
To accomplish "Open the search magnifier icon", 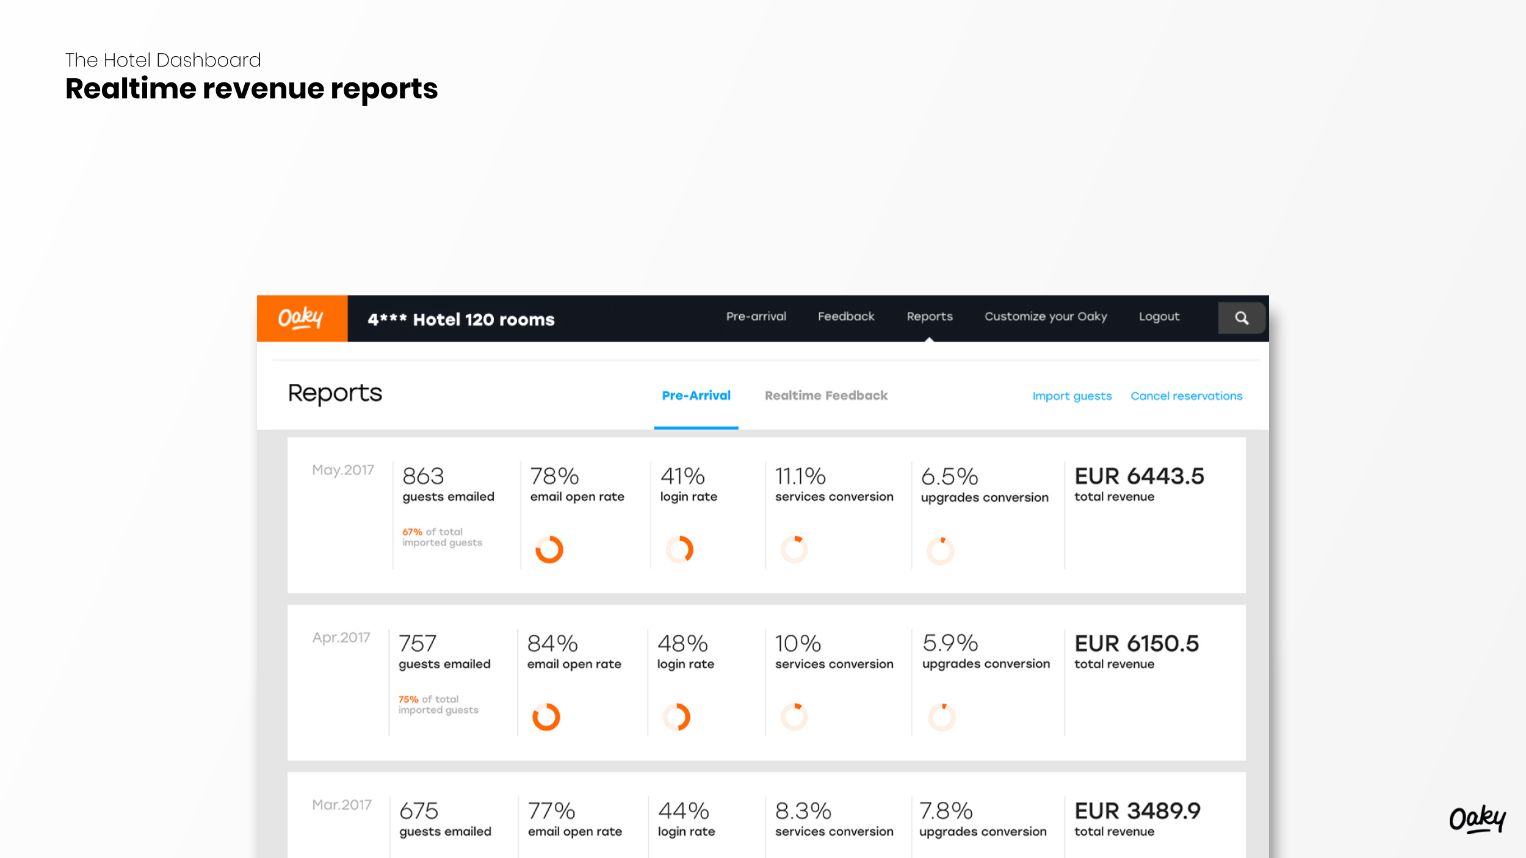I will [x=1242, y=318].
